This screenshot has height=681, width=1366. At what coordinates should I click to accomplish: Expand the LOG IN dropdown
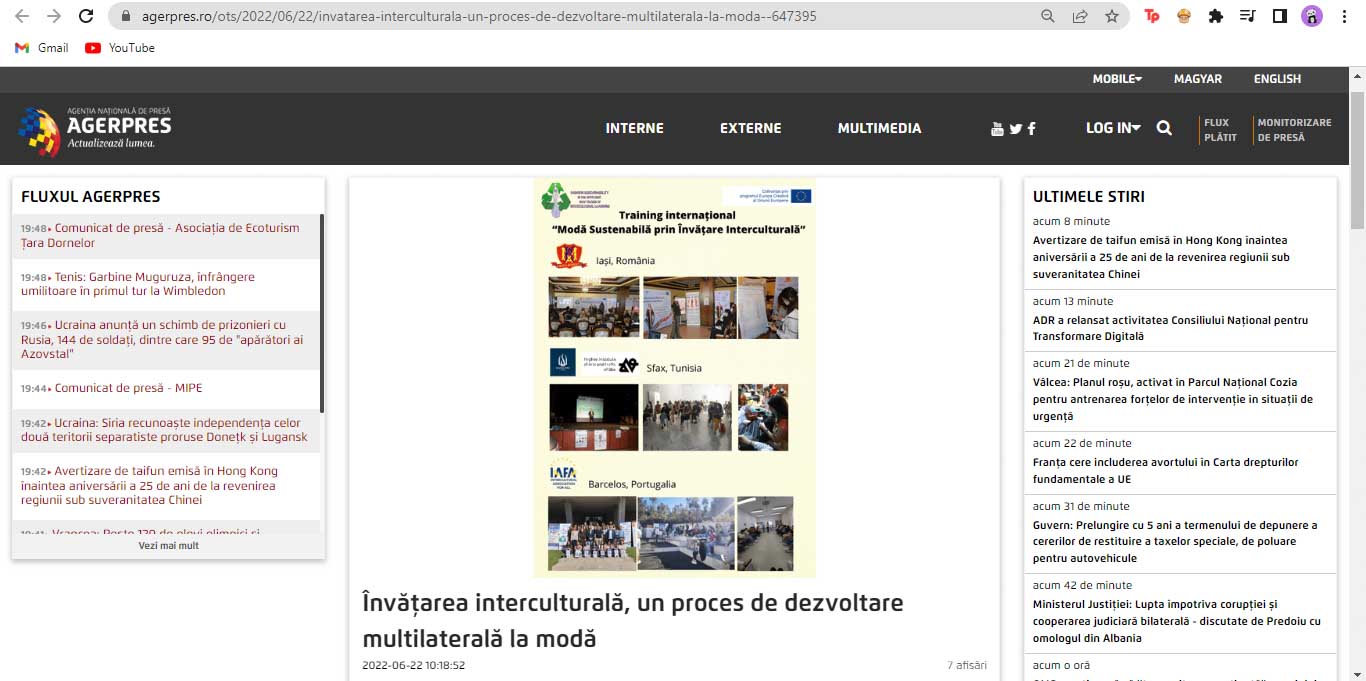1113,128
